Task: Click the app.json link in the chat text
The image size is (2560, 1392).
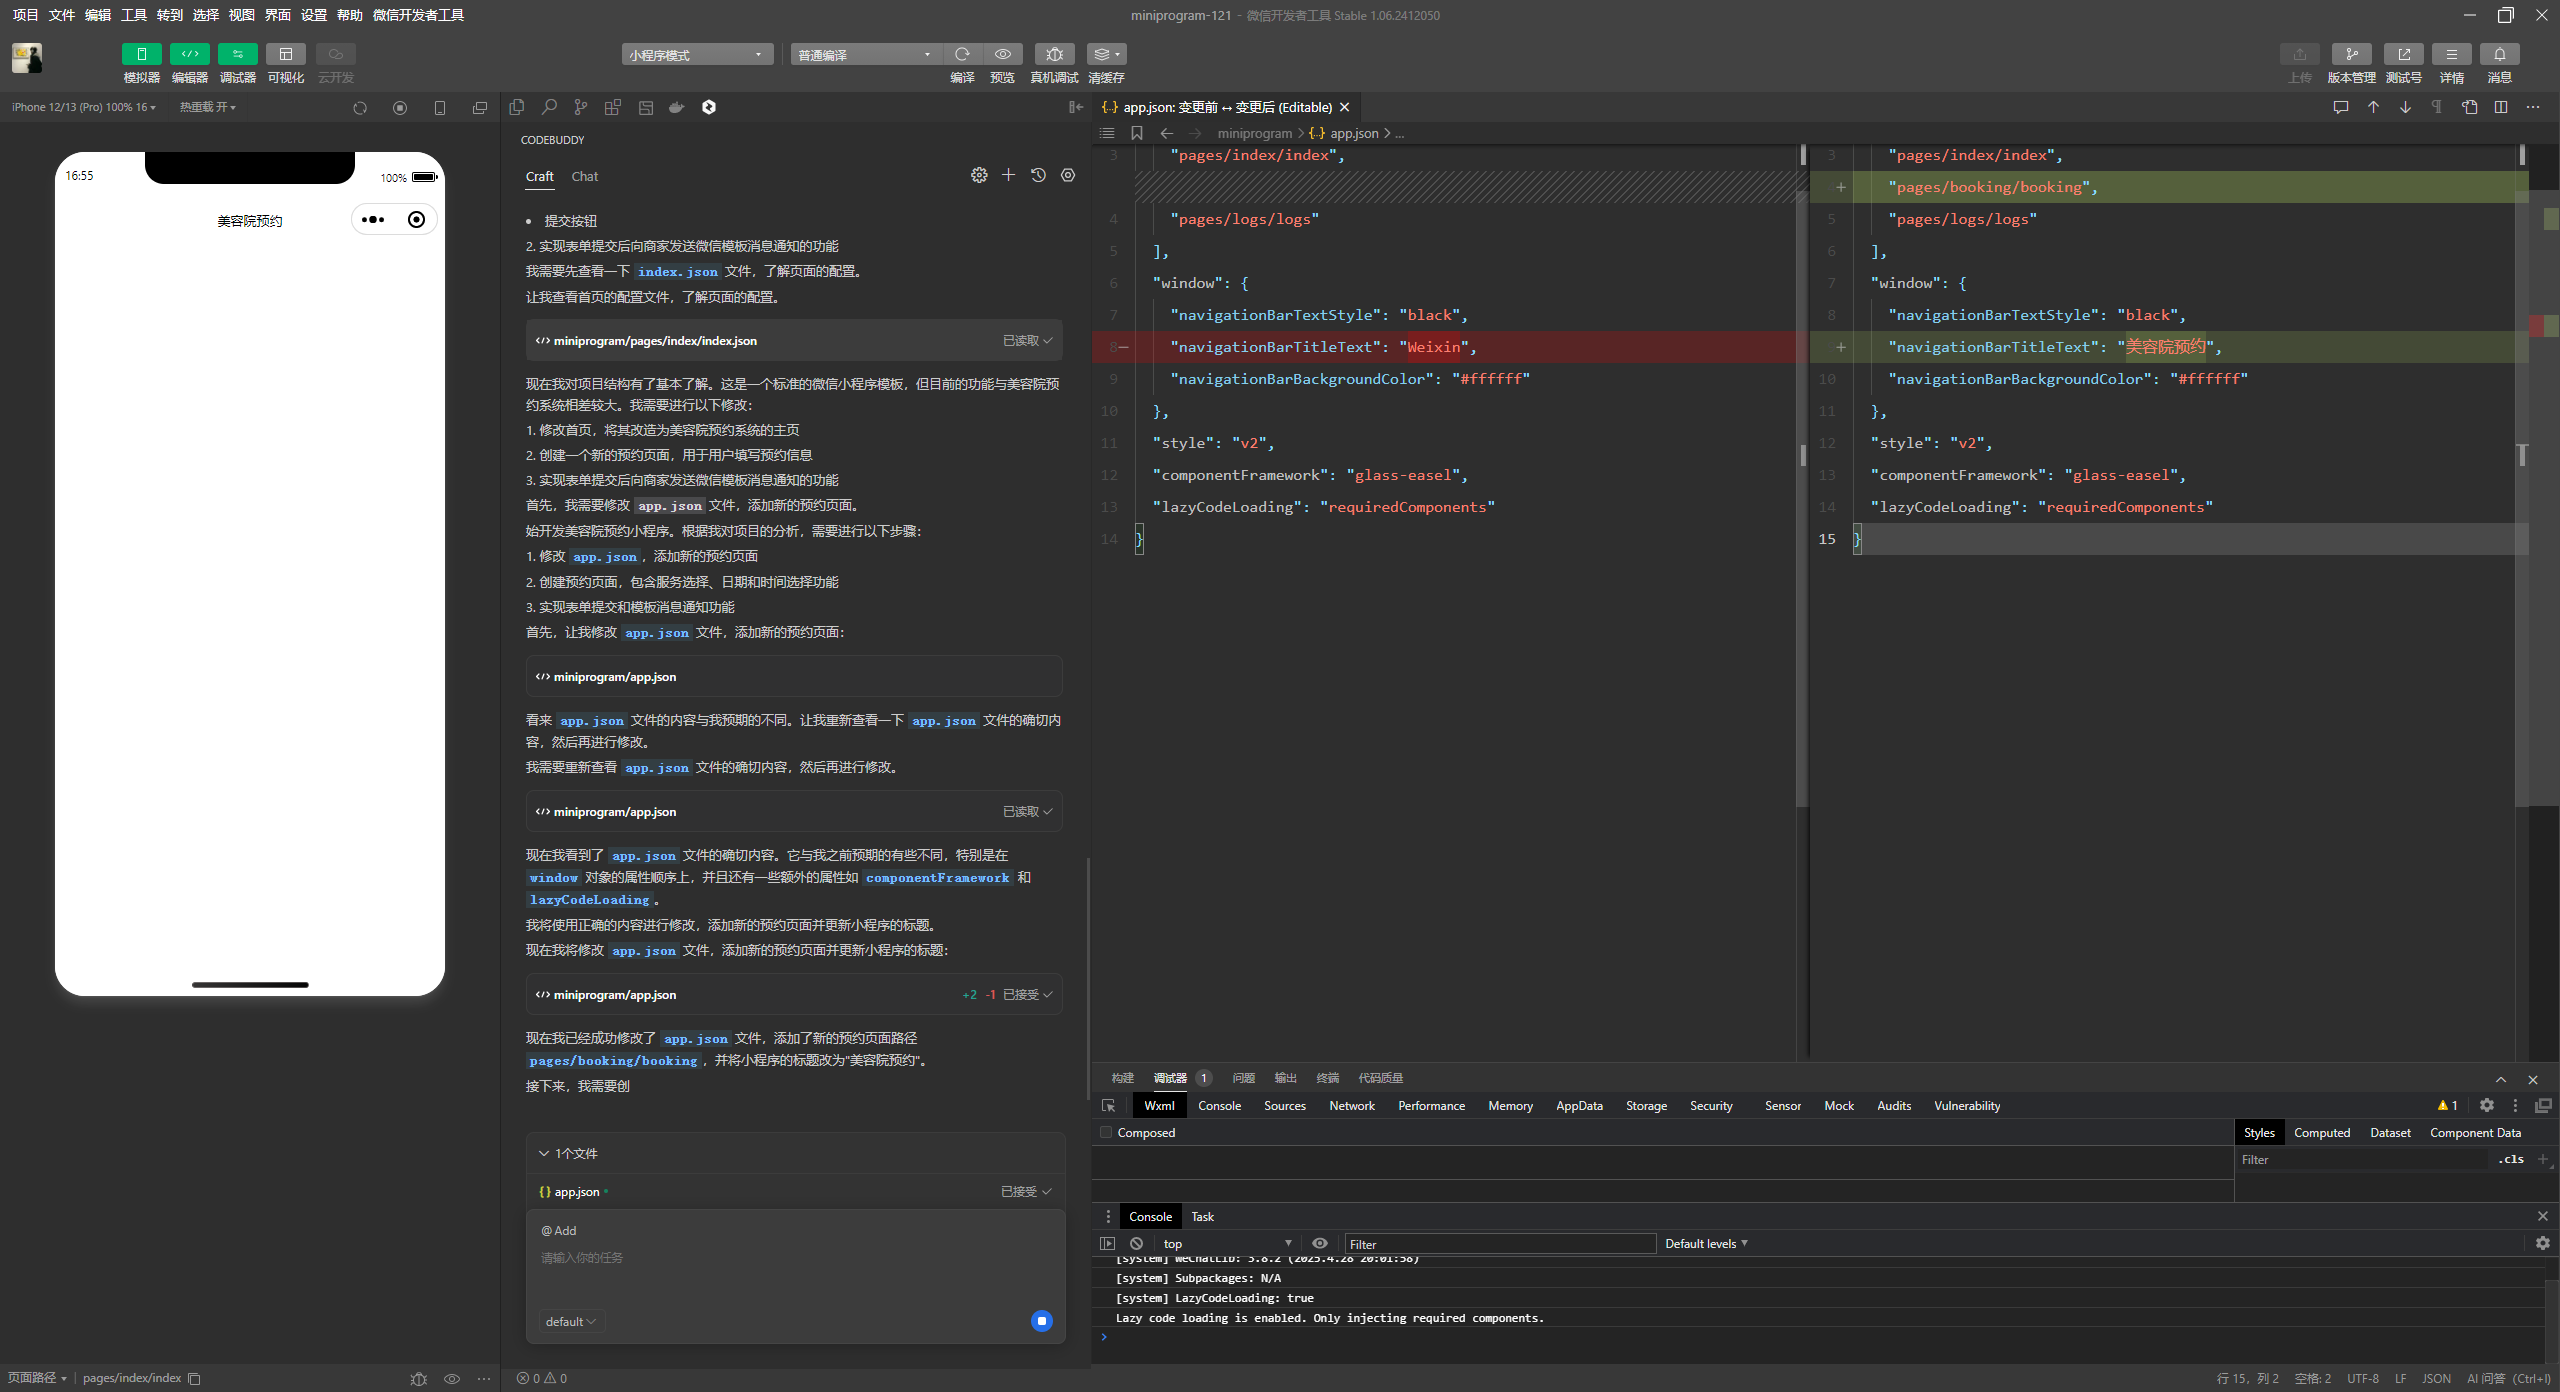Action: (x=670, y=506)
